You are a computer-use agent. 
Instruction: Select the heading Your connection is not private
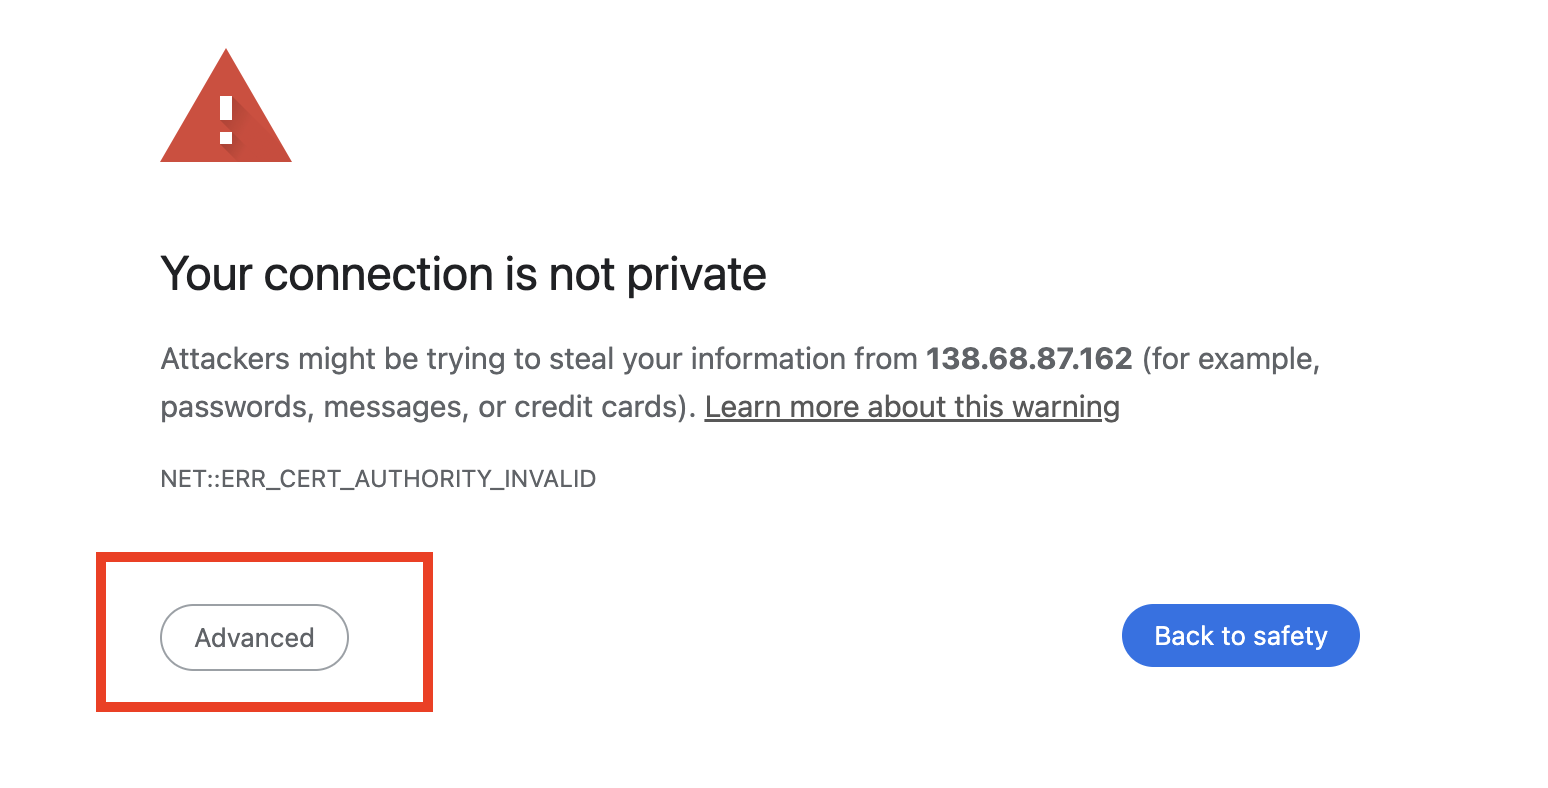pyautogui.click(x=463, y=274)
